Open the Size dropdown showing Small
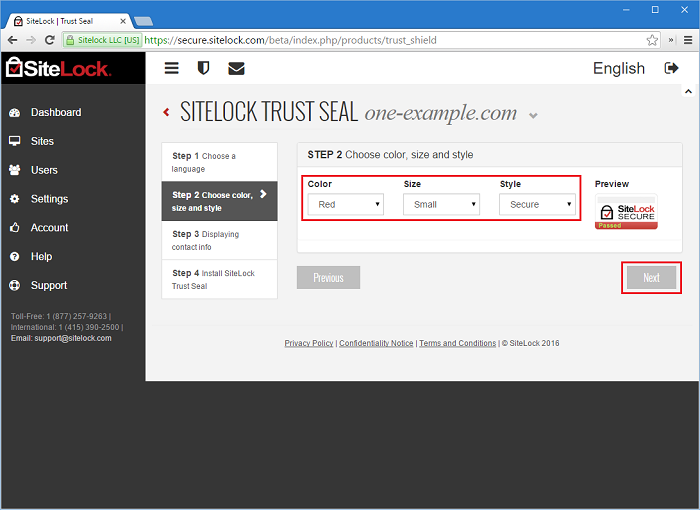Image resolution: width=700 pixels, height=510 pixels. pyautogui.click(x=442, y=204)
